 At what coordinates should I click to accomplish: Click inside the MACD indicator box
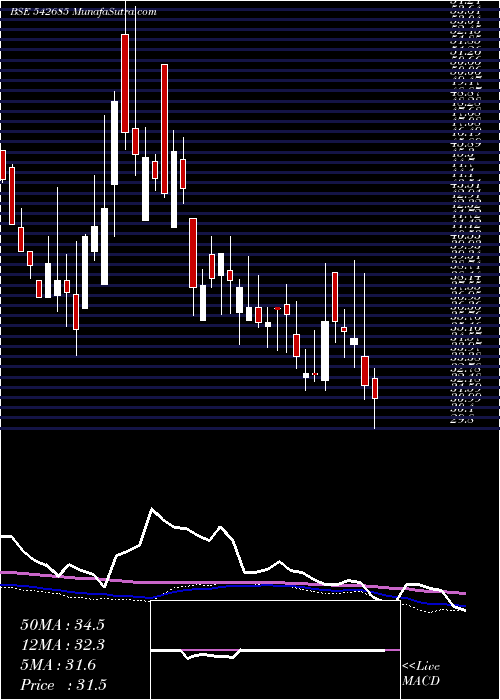tap(275, 650)
